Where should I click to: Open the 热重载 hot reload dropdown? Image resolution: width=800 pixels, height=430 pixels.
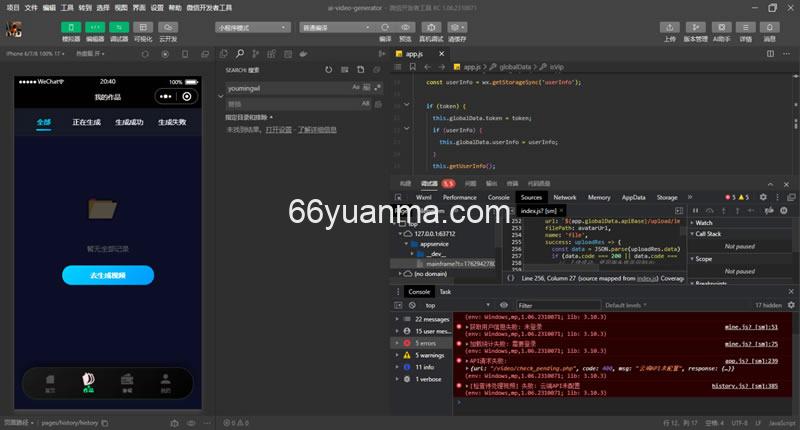pyautogui.click(x=90, y=54)
